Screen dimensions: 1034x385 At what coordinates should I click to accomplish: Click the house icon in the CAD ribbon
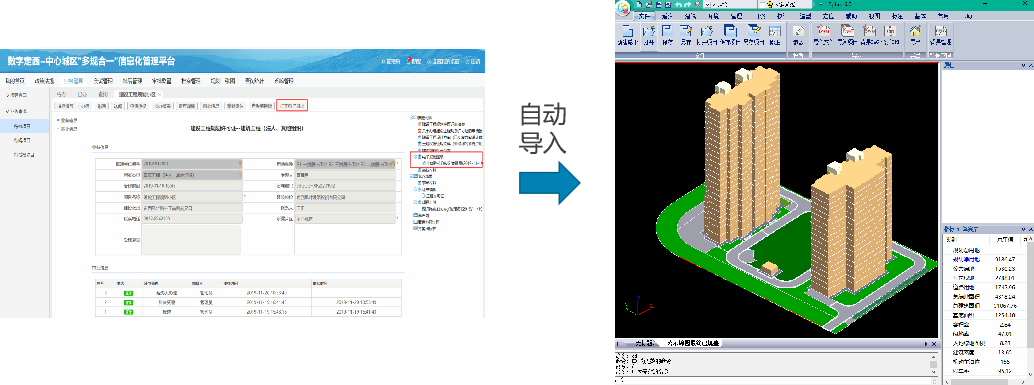(915, 30)
